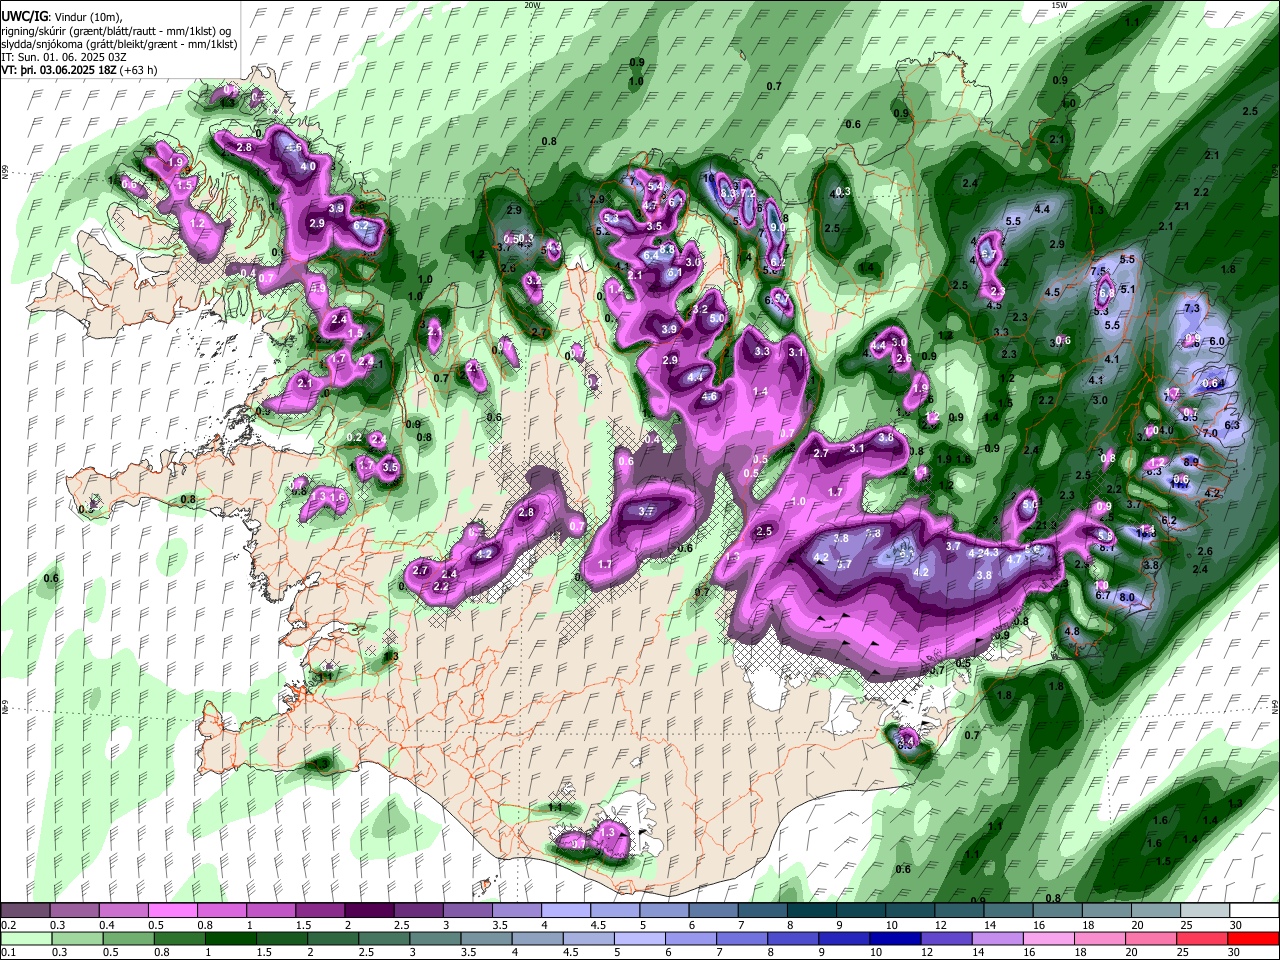Click the 'rigning/skúrir (grænt/blátt/rautt - mm/1klst) og' line
The width and height of the screenshot is (1280, 960).
(117, 31)
